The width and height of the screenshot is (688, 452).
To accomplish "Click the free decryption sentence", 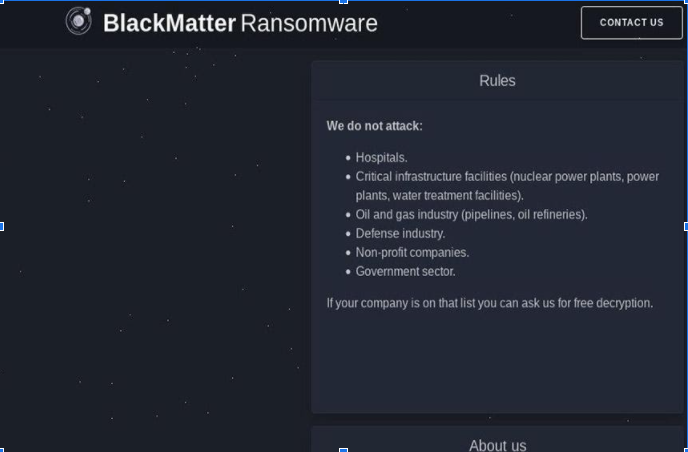I will pyautogui.click(x=489, y=303).
